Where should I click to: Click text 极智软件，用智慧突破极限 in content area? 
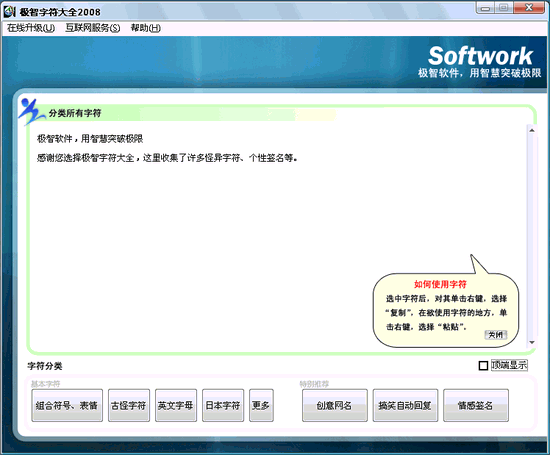click(90, 139)
